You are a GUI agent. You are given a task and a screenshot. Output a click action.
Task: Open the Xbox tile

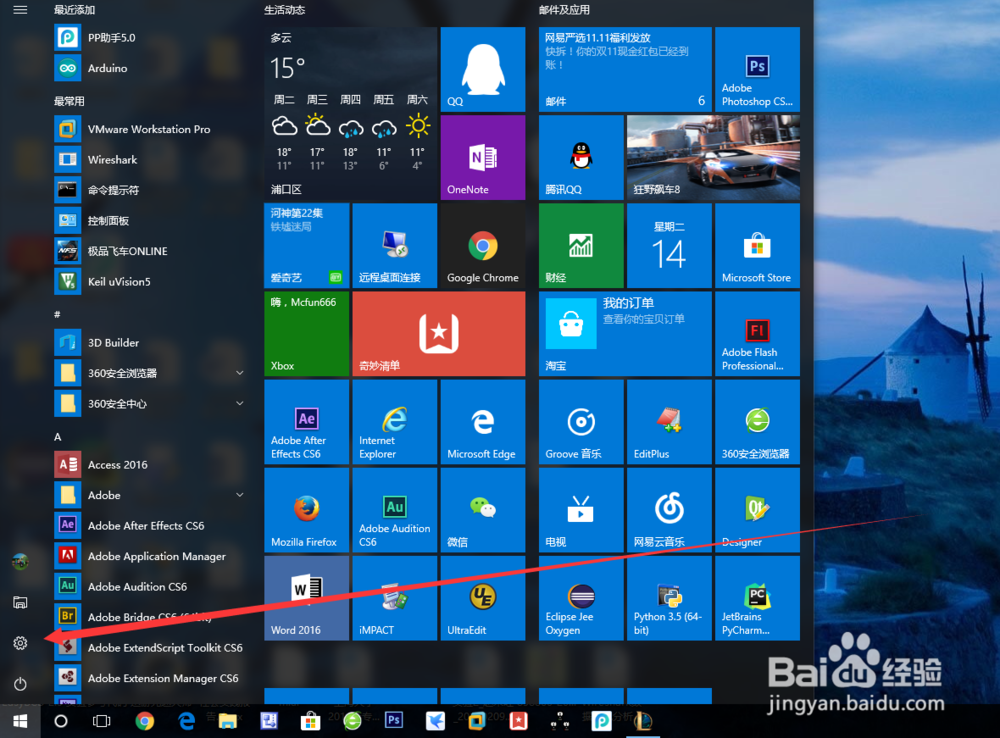(x=307, y=334)
